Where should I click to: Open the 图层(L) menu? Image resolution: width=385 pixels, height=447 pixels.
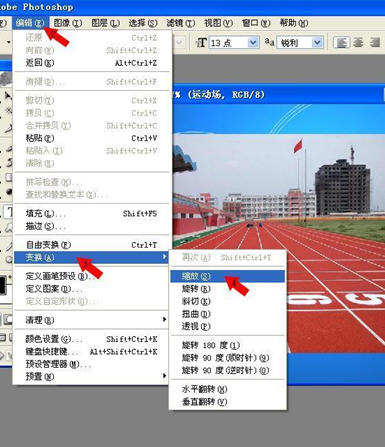click(x=105, y=23)
